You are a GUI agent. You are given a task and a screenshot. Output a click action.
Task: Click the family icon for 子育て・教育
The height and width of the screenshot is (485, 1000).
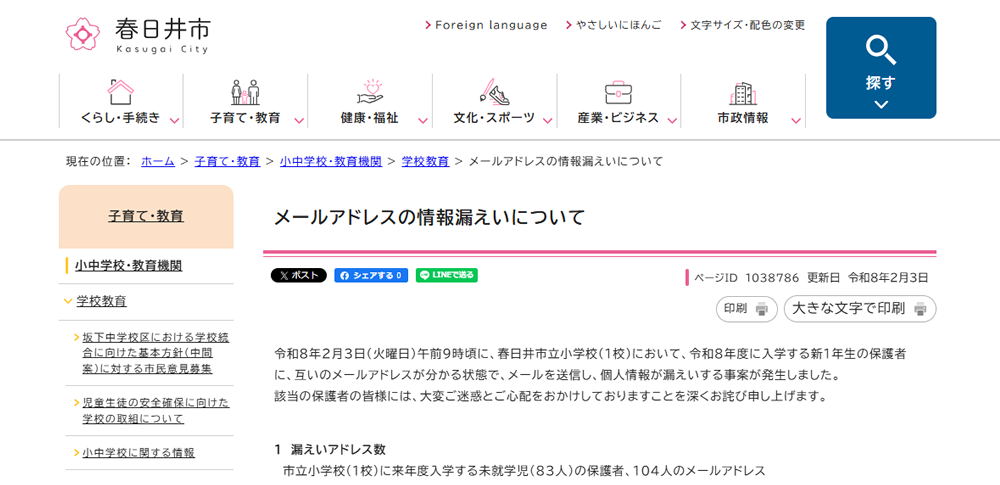click(245, 92)
